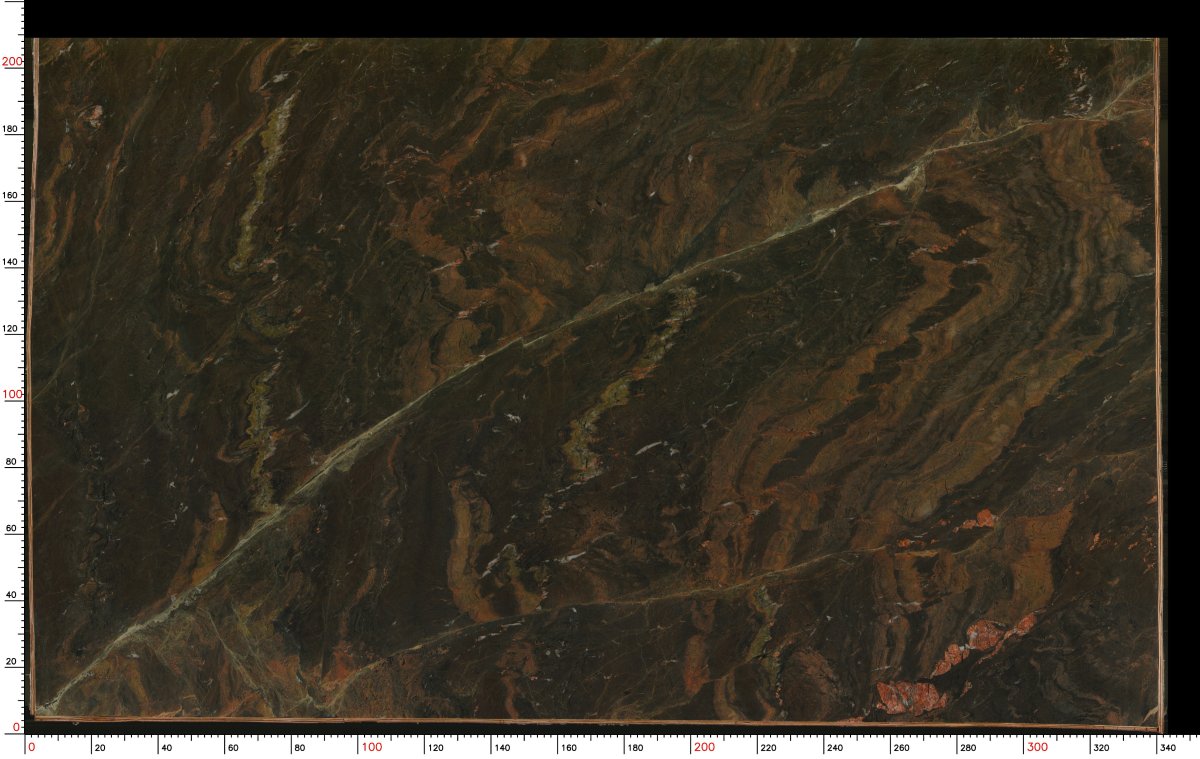Click red "200" label on vertical ruler
This screenshot has width=1200, height=759.
pyautogui.click(x=11, y=62)
